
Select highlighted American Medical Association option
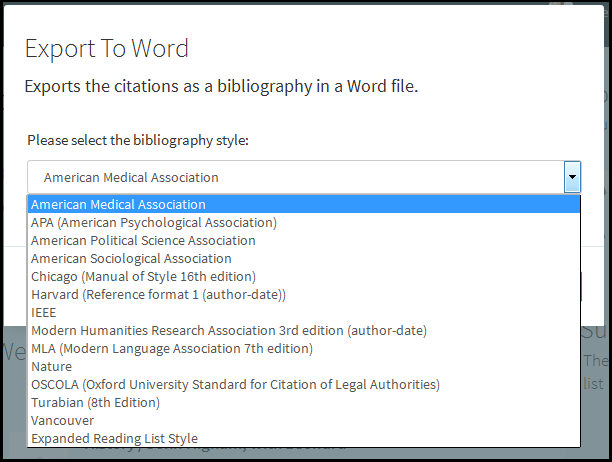(x=304, y=204)
